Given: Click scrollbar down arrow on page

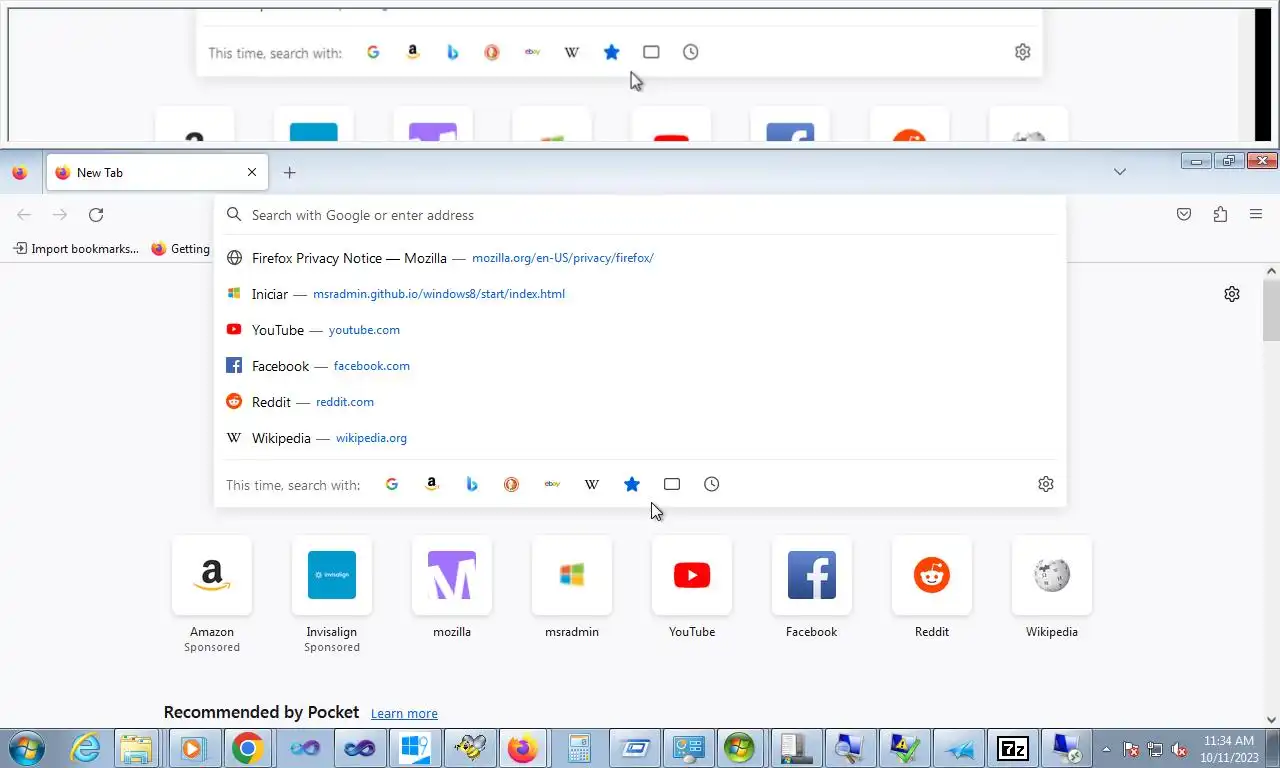Looking at the screenshot, I should [x=1271, y=719].
